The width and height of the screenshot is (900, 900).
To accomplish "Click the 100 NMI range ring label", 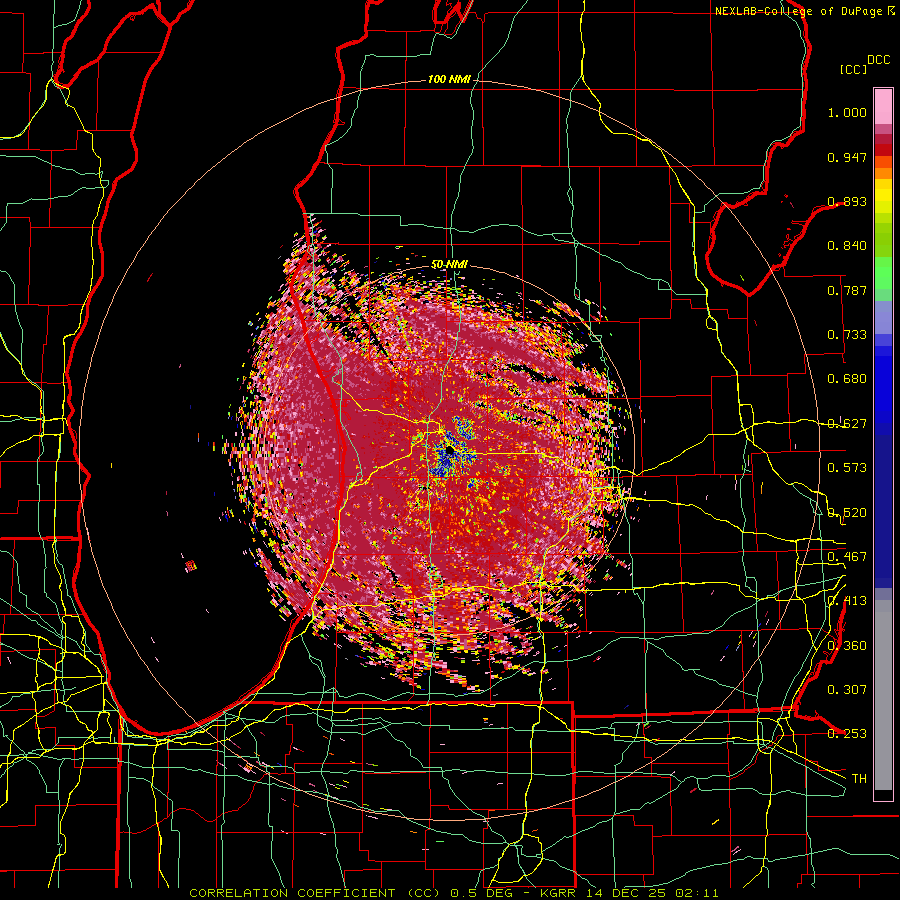I will click(449, 79).
